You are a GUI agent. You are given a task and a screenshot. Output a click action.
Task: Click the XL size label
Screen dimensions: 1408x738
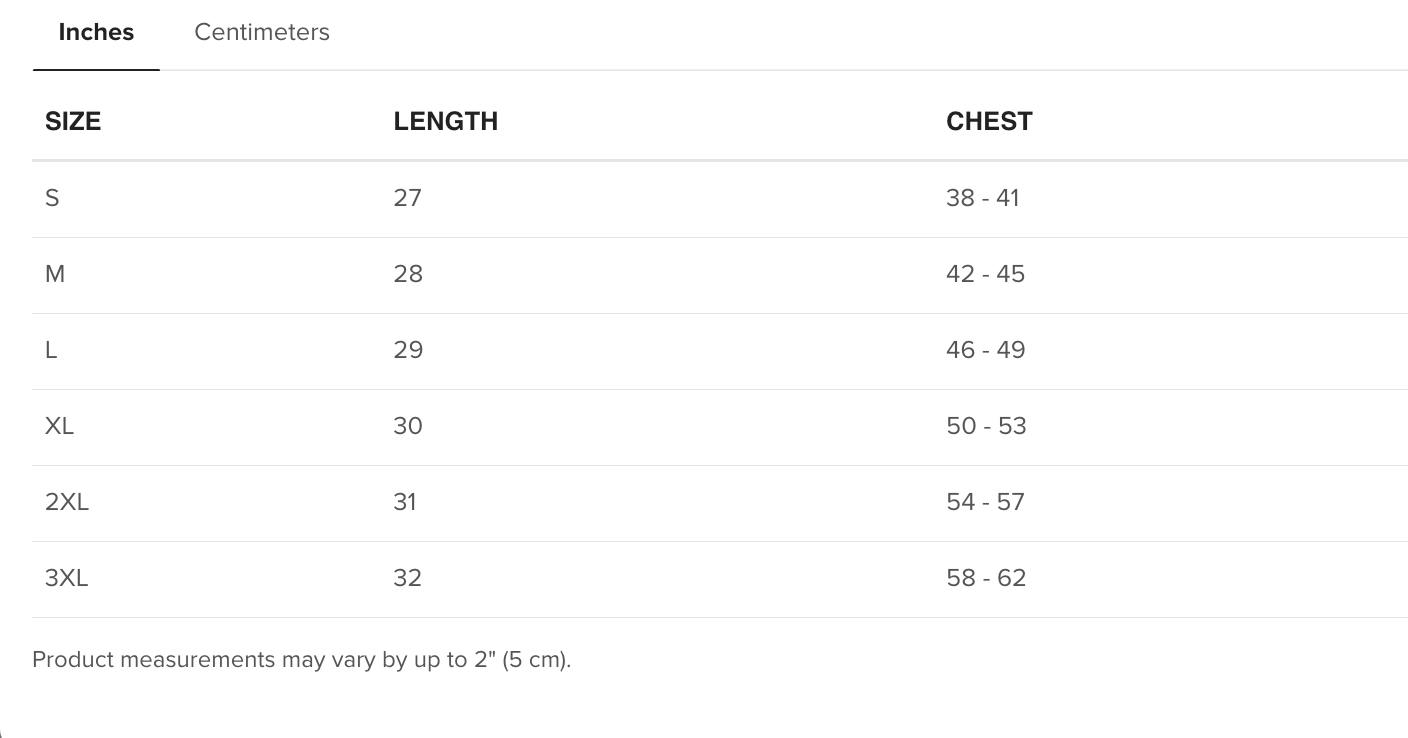(59, 426)
